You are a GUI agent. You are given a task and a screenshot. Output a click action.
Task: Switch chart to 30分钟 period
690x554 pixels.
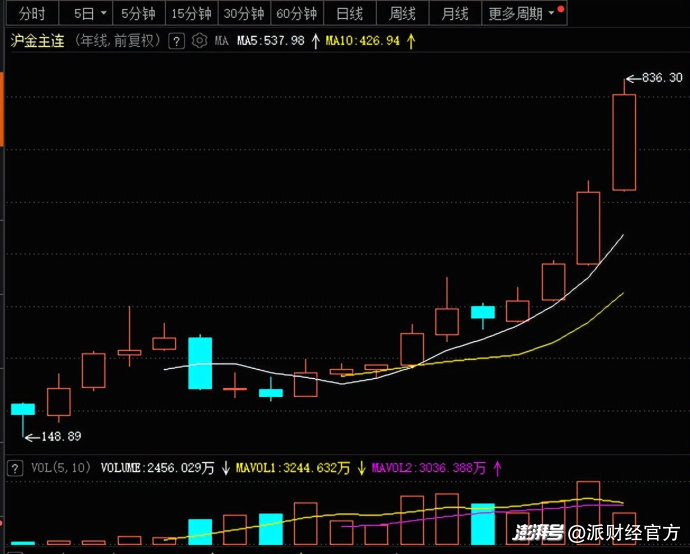(244, 14)
